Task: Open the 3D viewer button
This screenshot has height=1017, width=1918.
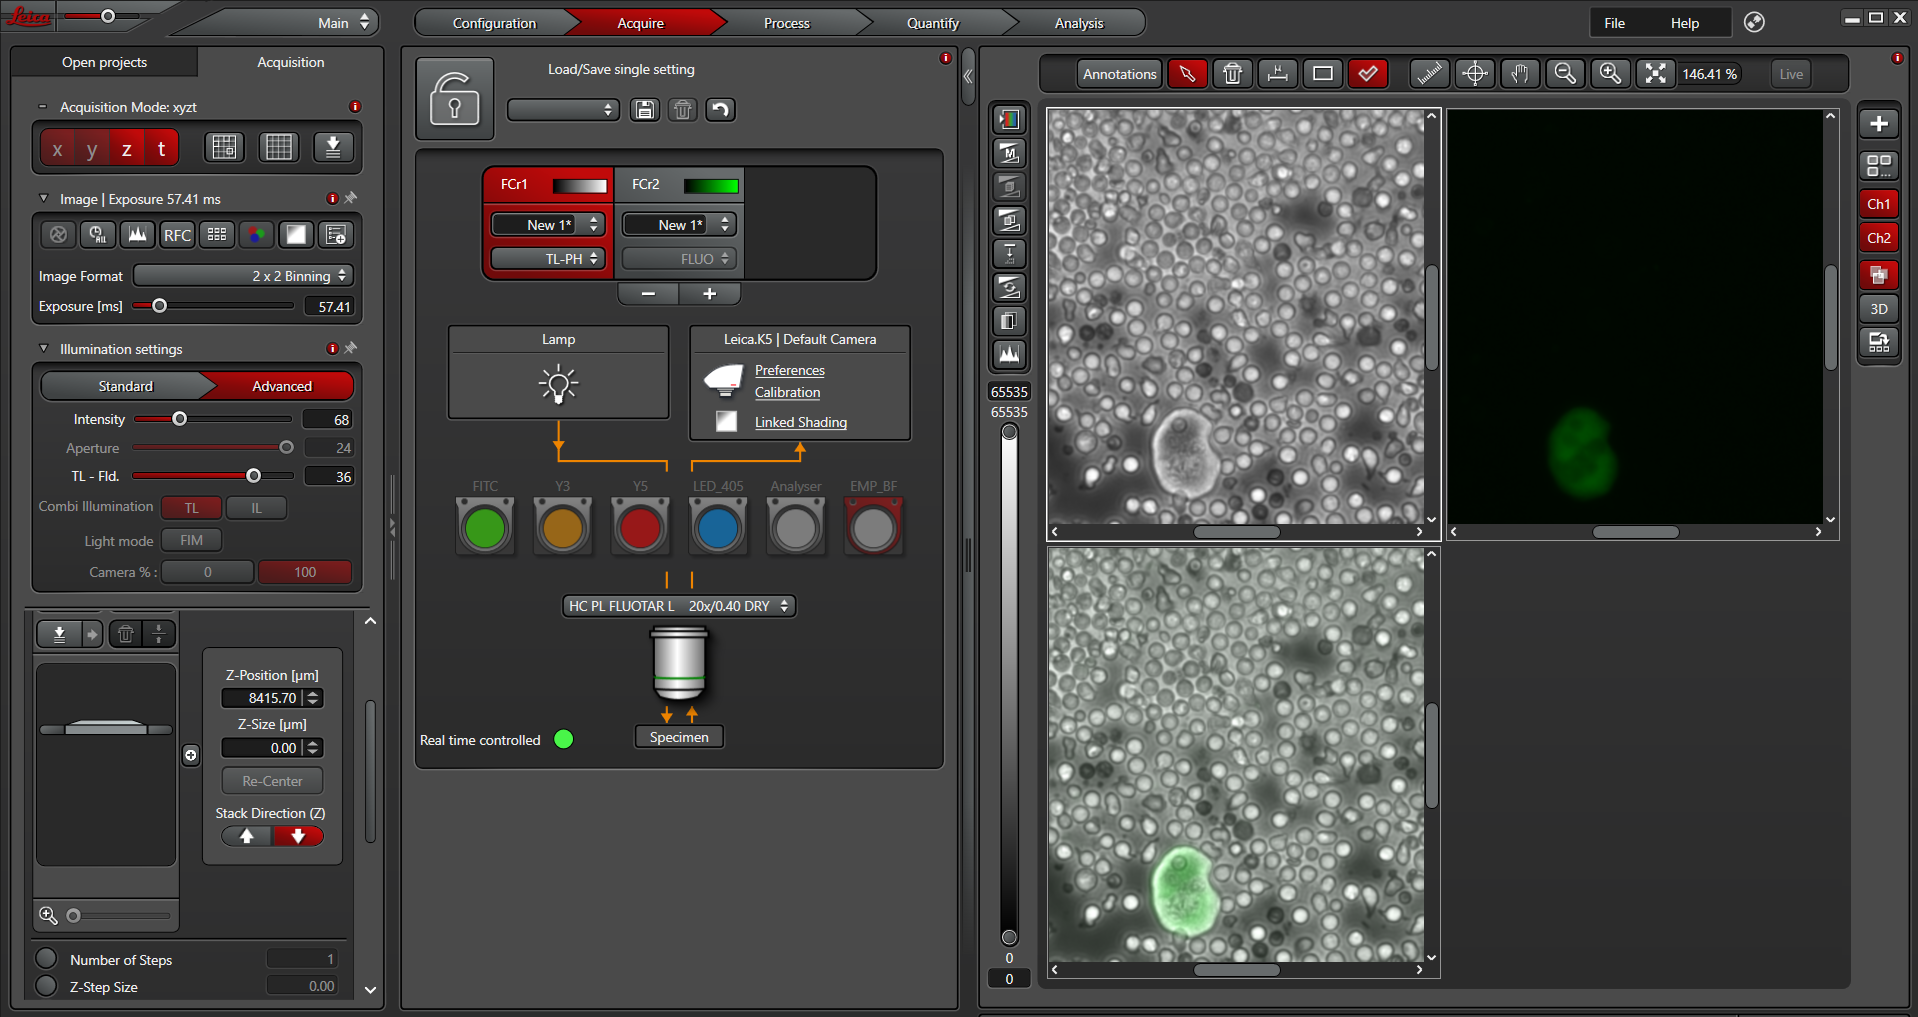Action: point(1879,309)
